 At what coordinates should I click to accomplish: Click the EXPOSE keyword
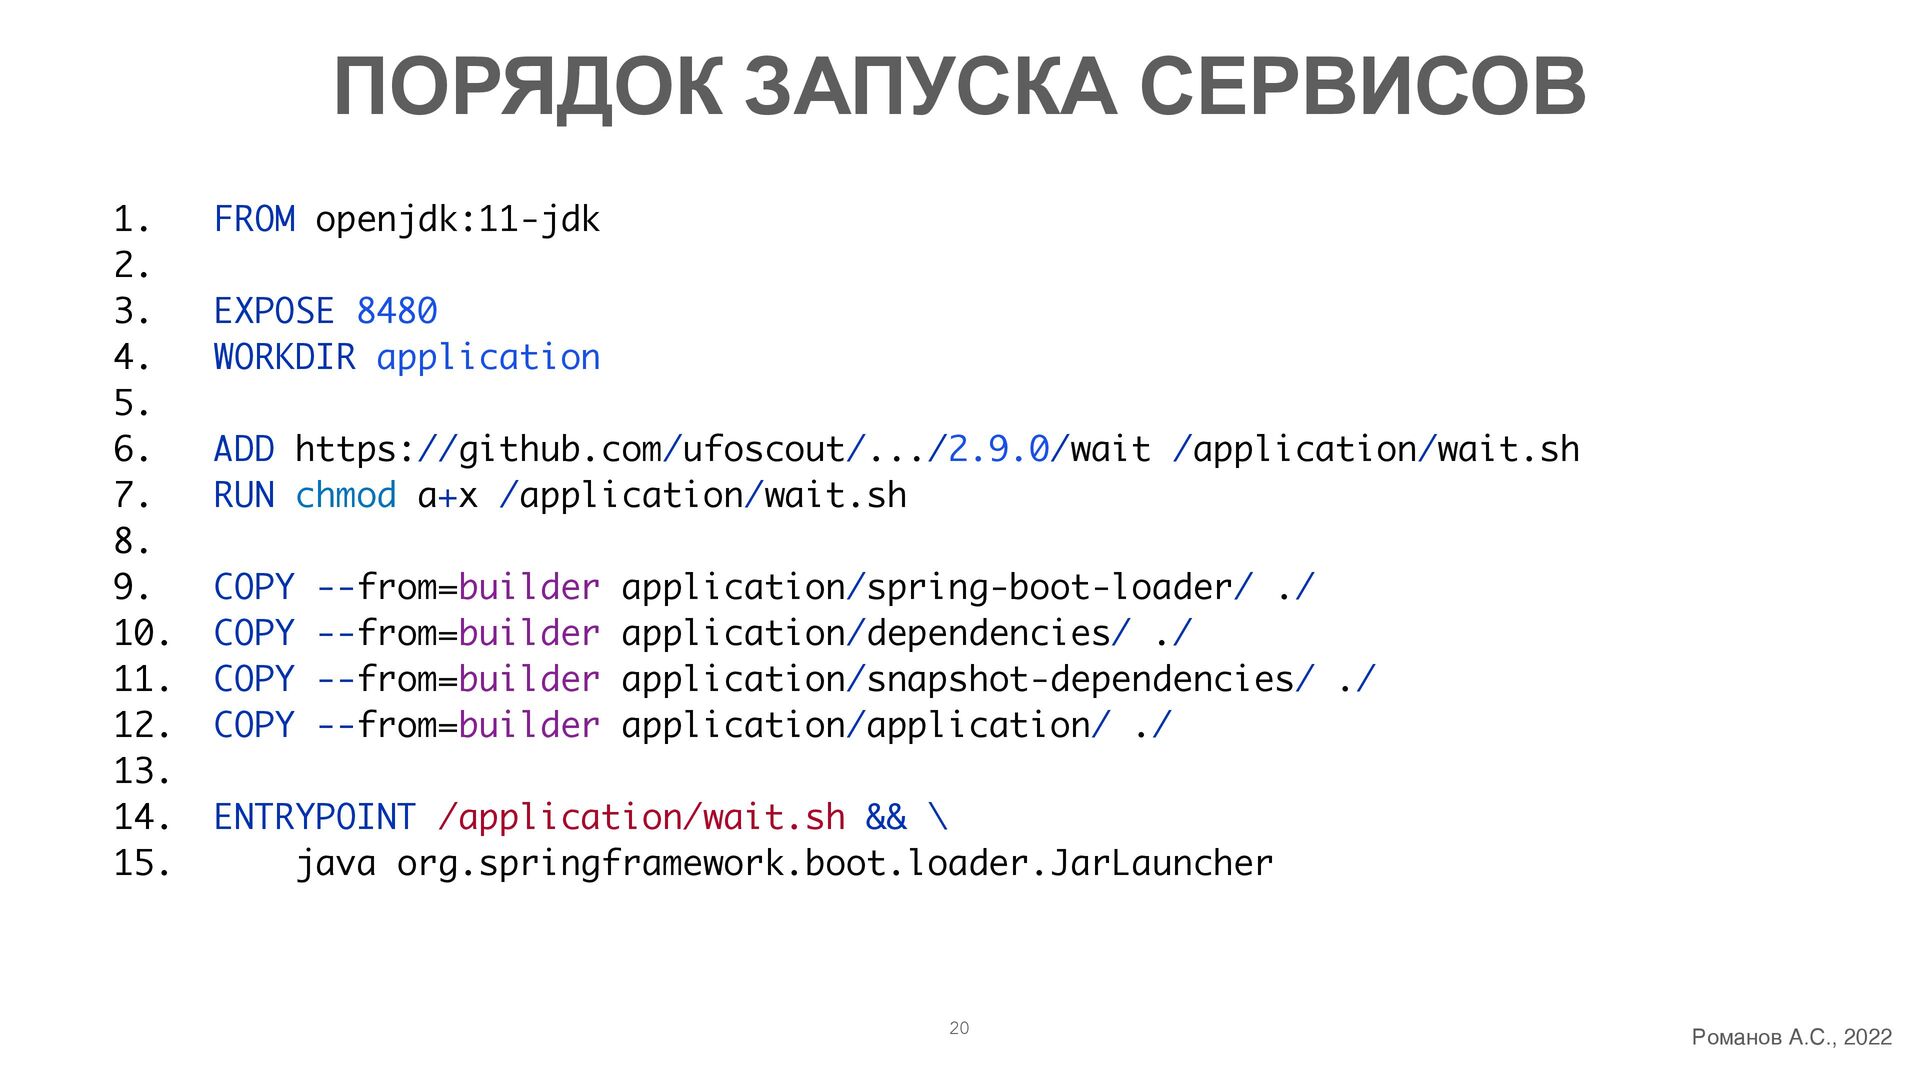coord(274,311)
